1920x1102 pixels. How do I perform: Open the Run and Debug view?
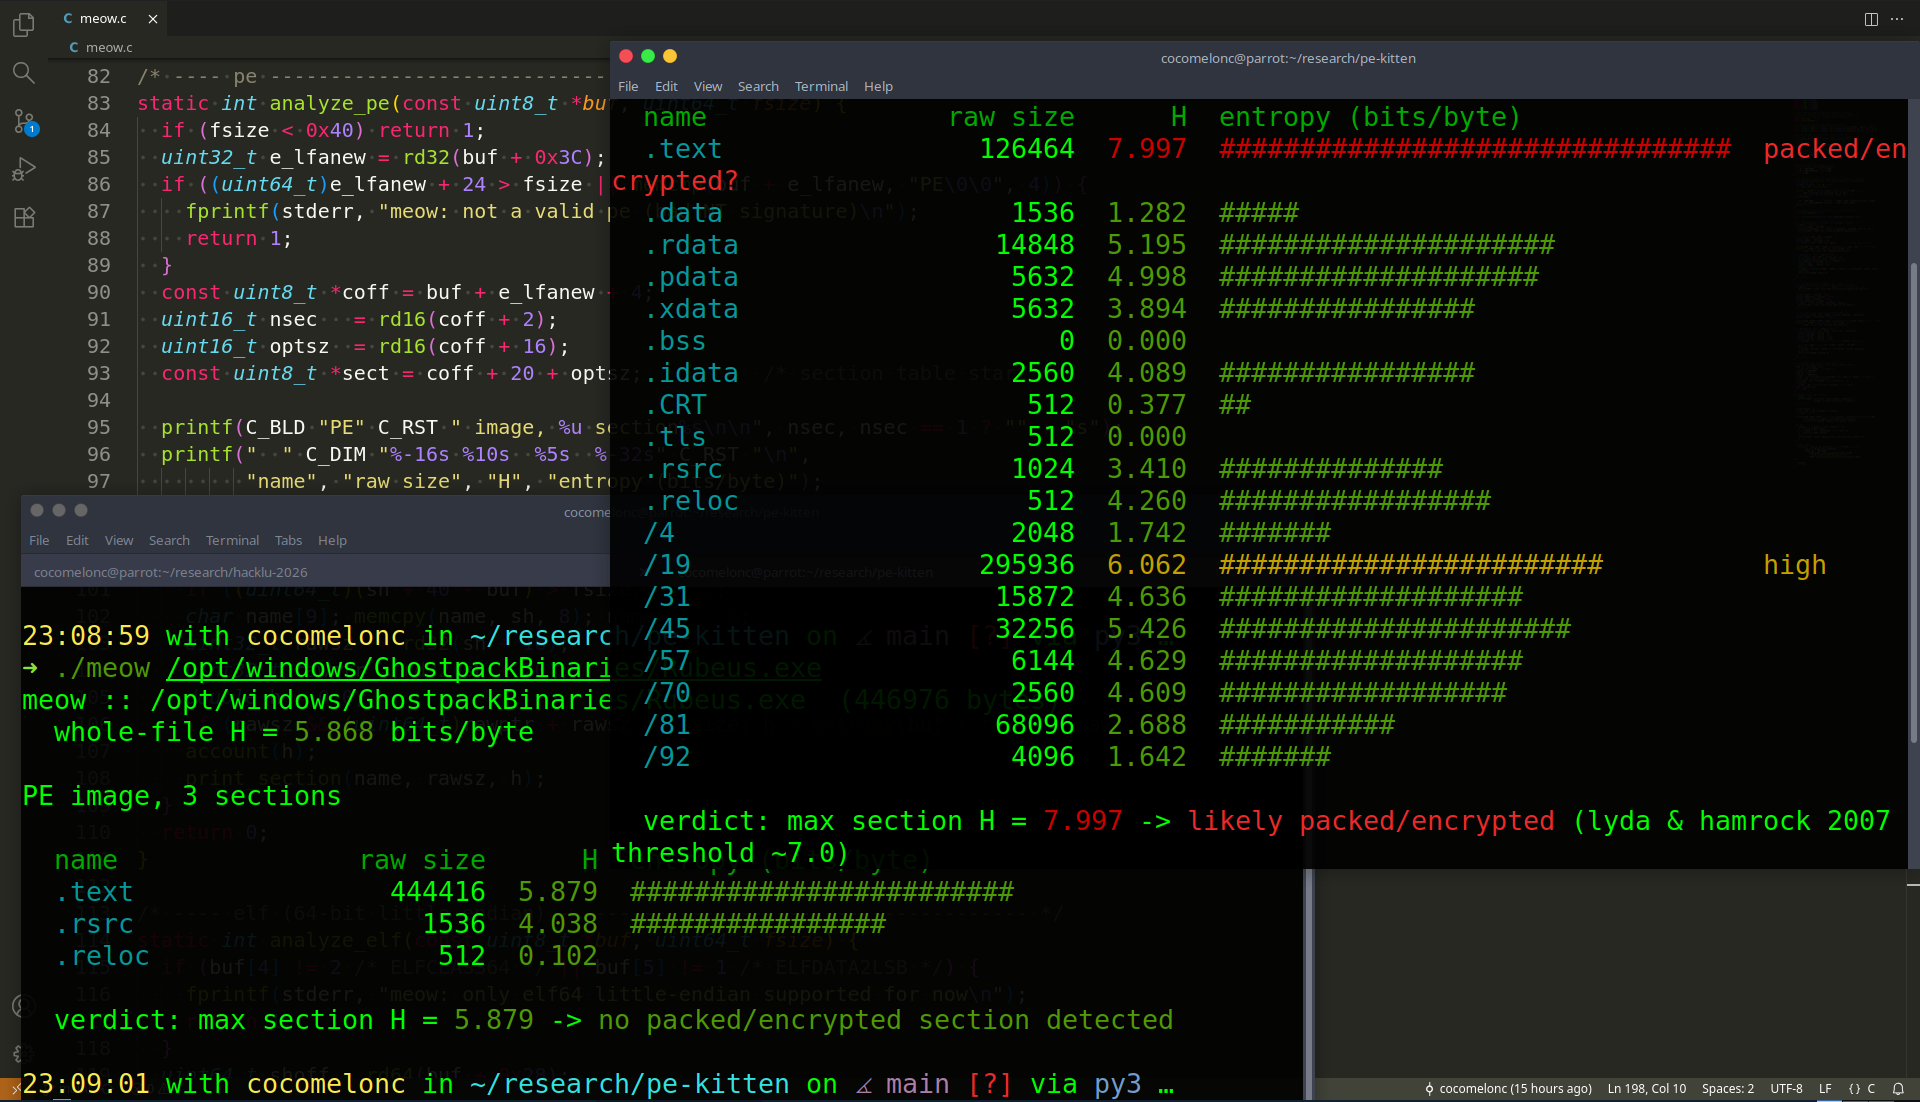(24, 170)
